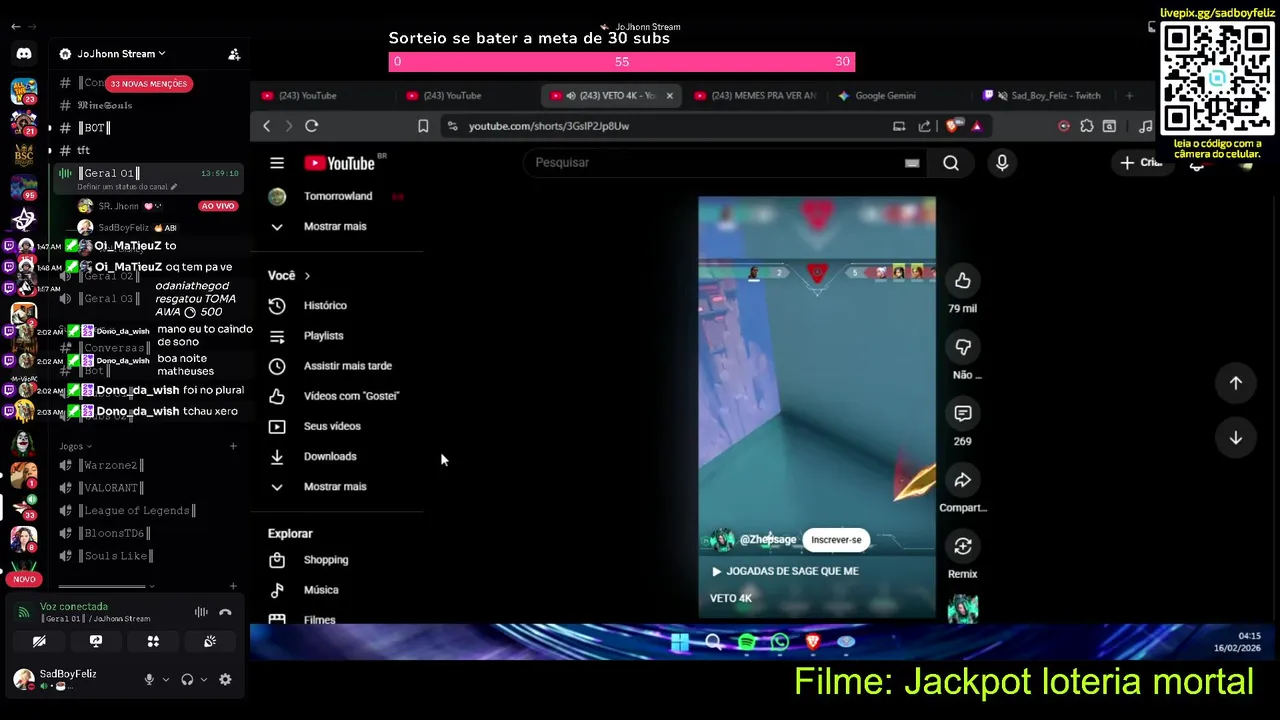Viewport: 1280px width, 720px height.
Task: Go back in browser navigation
Action: pos(267,126)
